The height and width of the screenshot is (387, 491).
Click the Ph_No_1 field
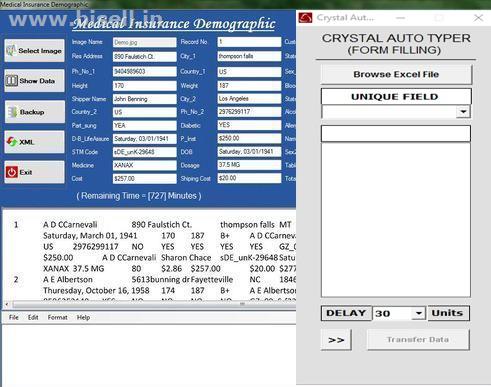click(x=144, y=71)
